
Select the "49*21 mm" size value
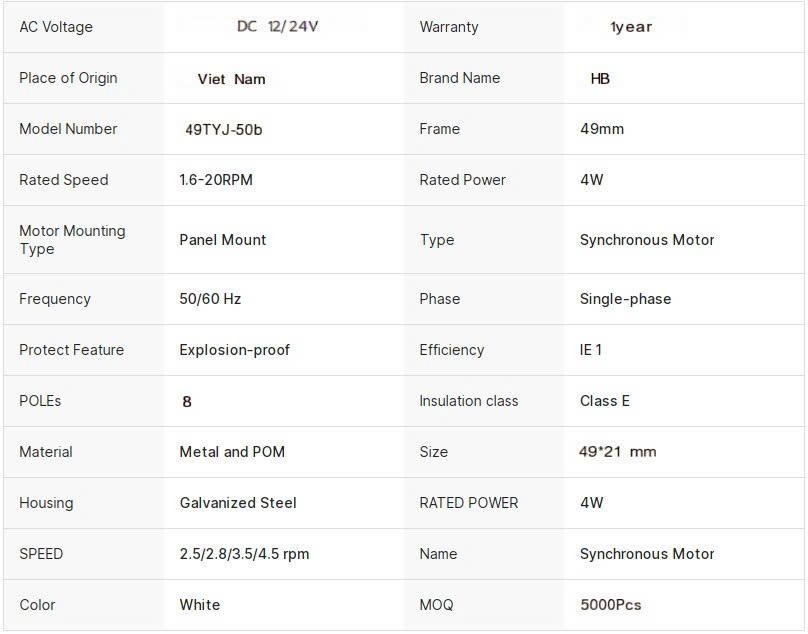(618, 452)
